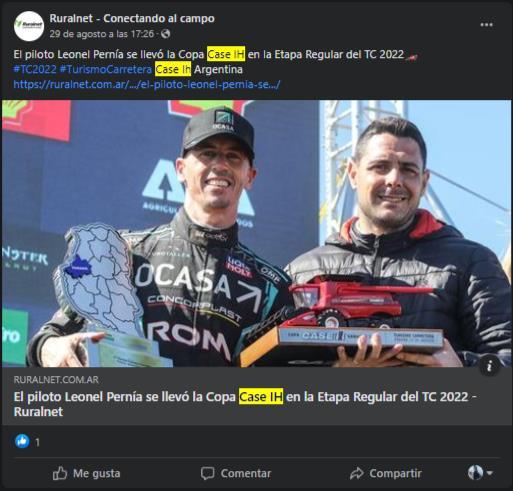Click the info icon on link preview
Viewport: 513px width, 491px height.
489,367
